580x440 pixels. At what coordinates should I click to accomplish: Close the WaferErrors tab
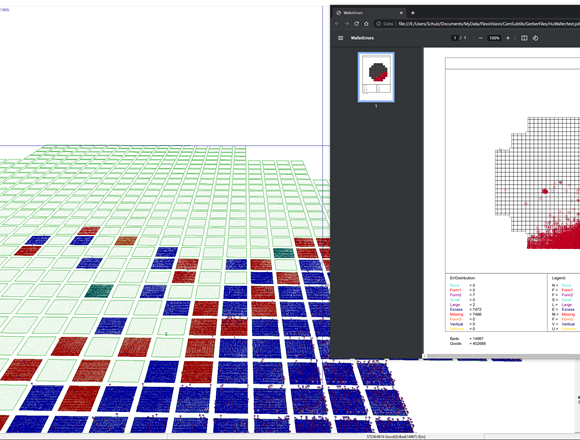[401, 13]
